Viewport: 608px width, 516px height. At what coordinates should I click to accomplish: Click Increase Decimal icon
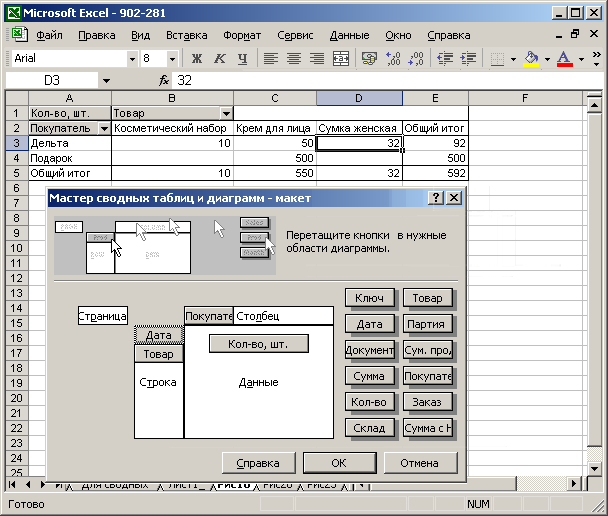point(393,59)
